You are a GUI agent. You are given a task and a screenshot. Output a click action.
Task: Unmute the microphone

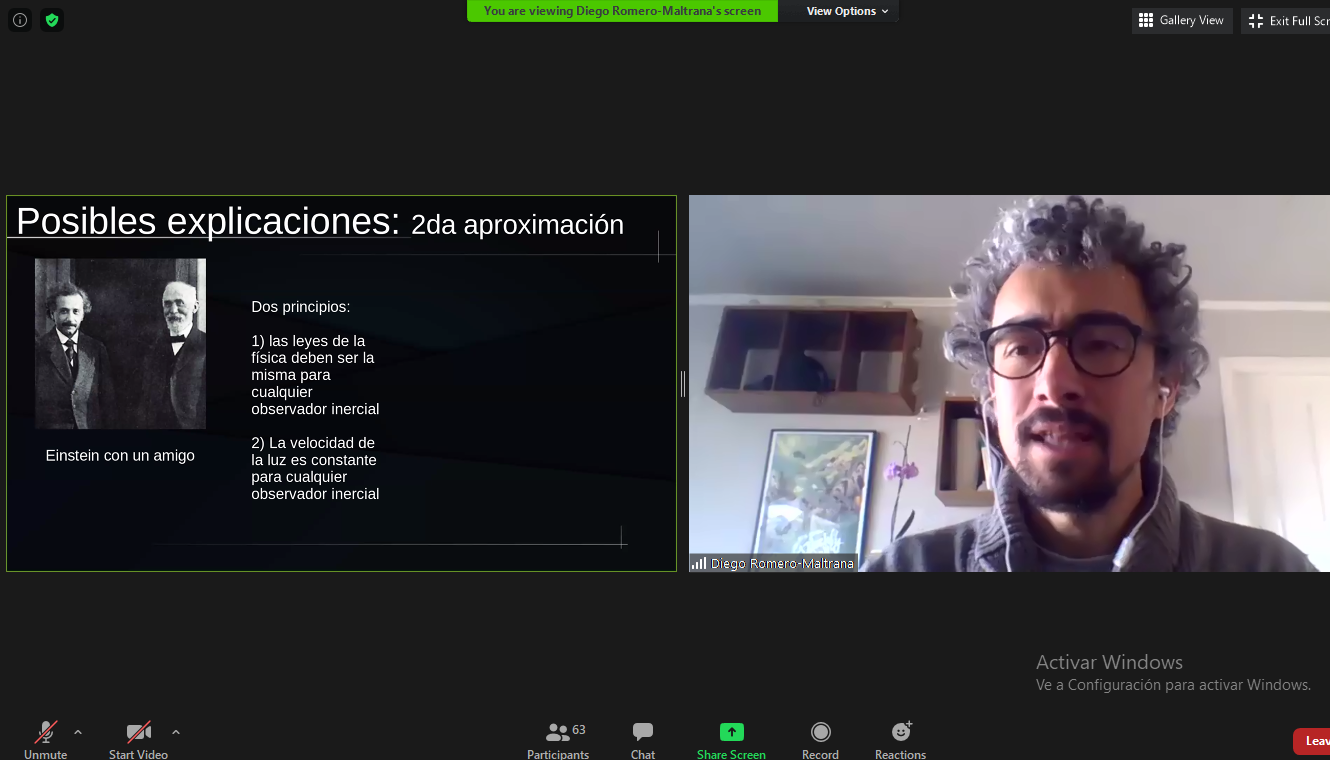coord(45,740)
